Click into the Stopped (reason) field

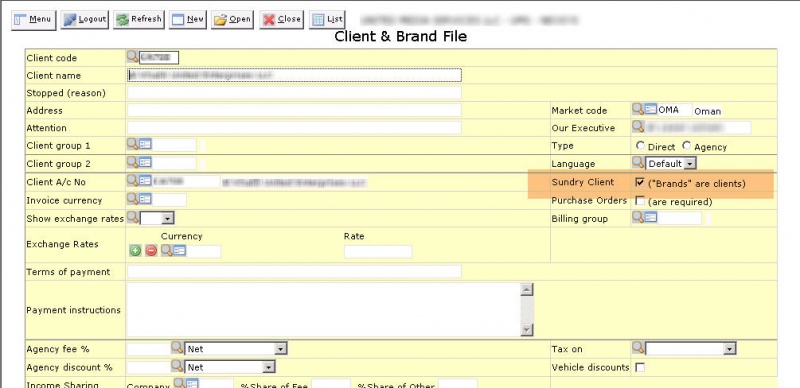pyautogui.click(x=294, y=93)
